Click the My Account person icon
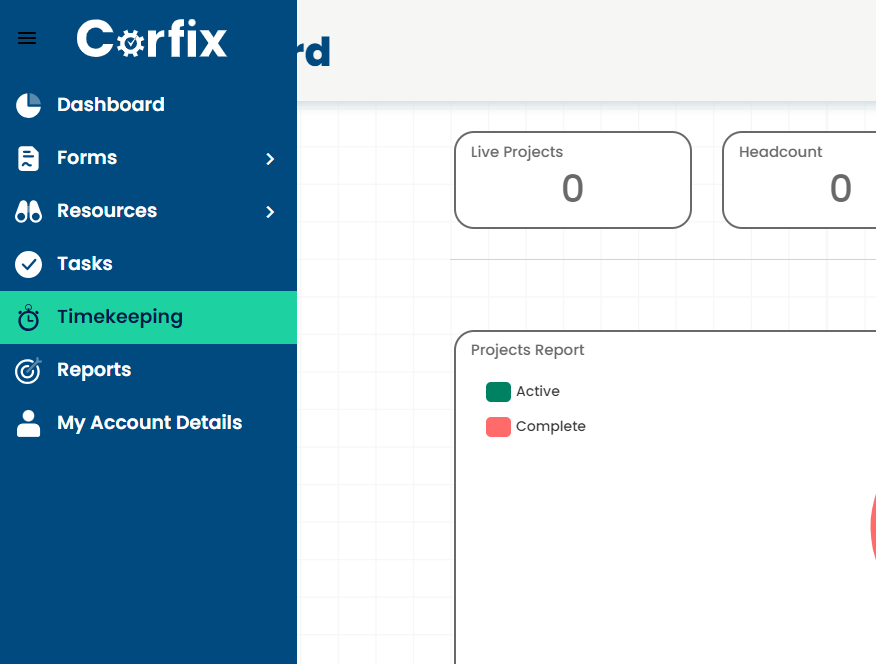The image size is (876, 664). pyautogui.click(x=29, y=423)
